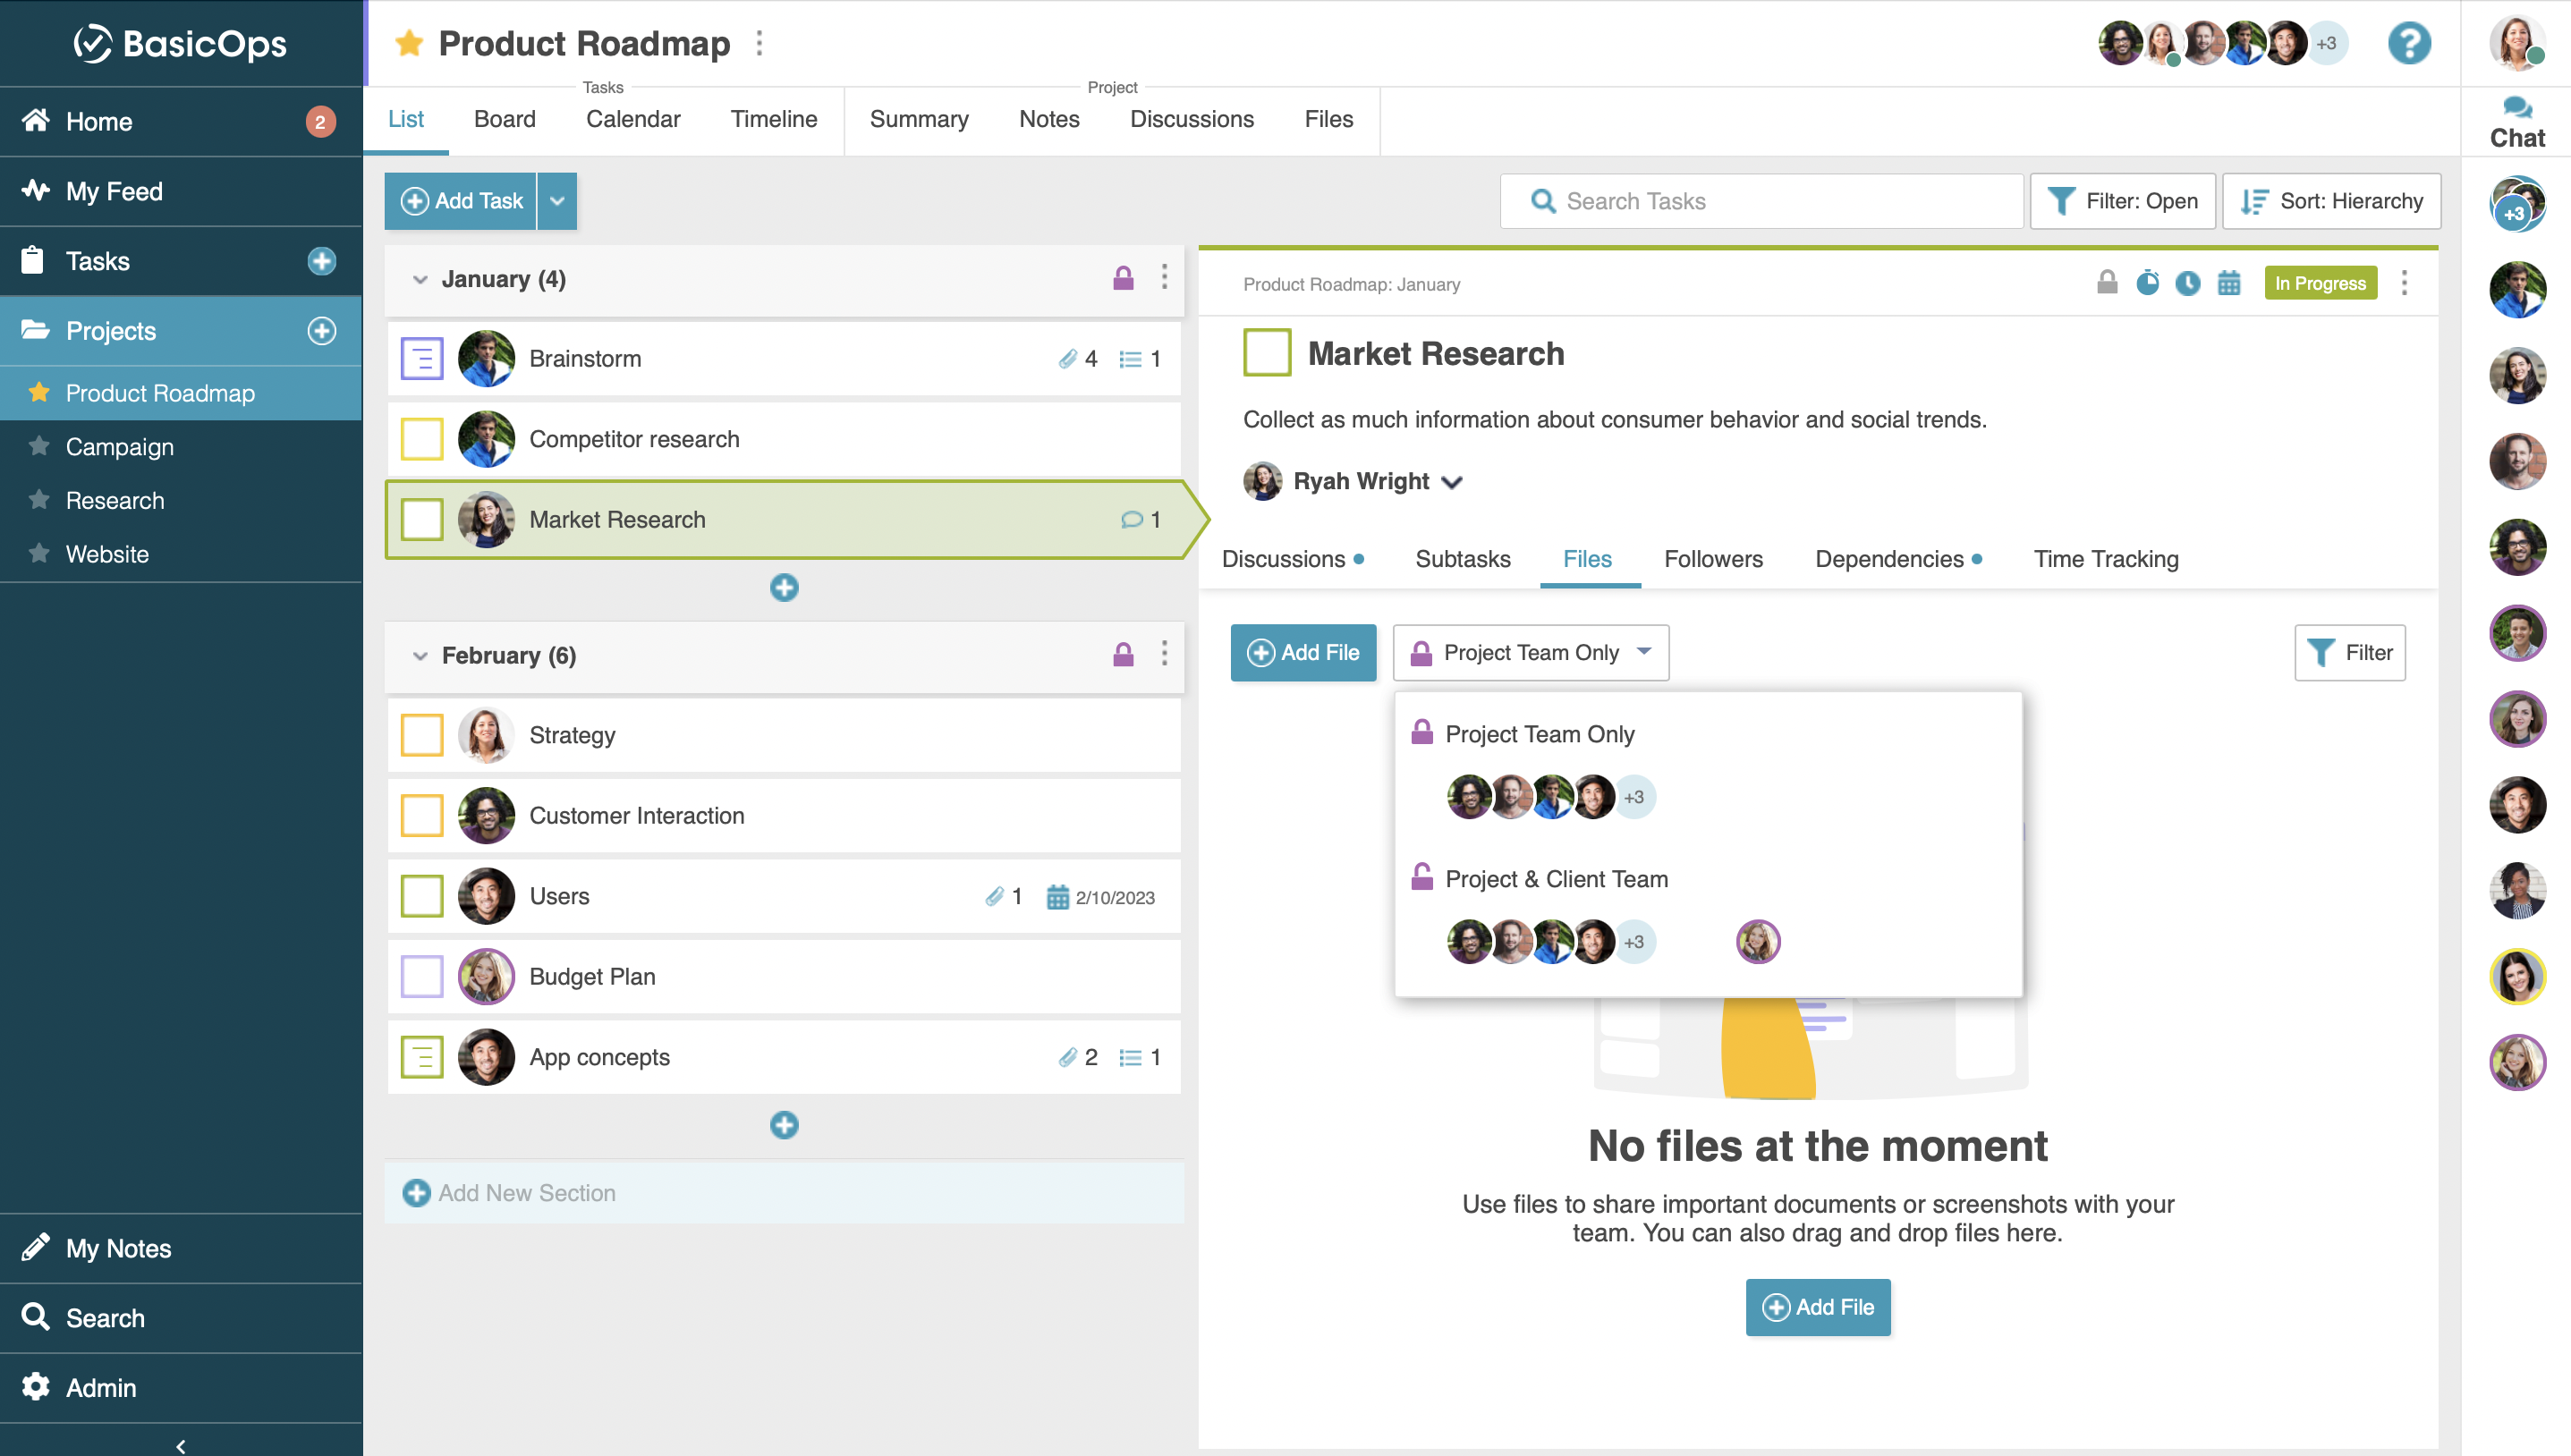Click the Product Roadmap favorite star in title
Screen dimensions: 2571x1456
click(409, 43)
